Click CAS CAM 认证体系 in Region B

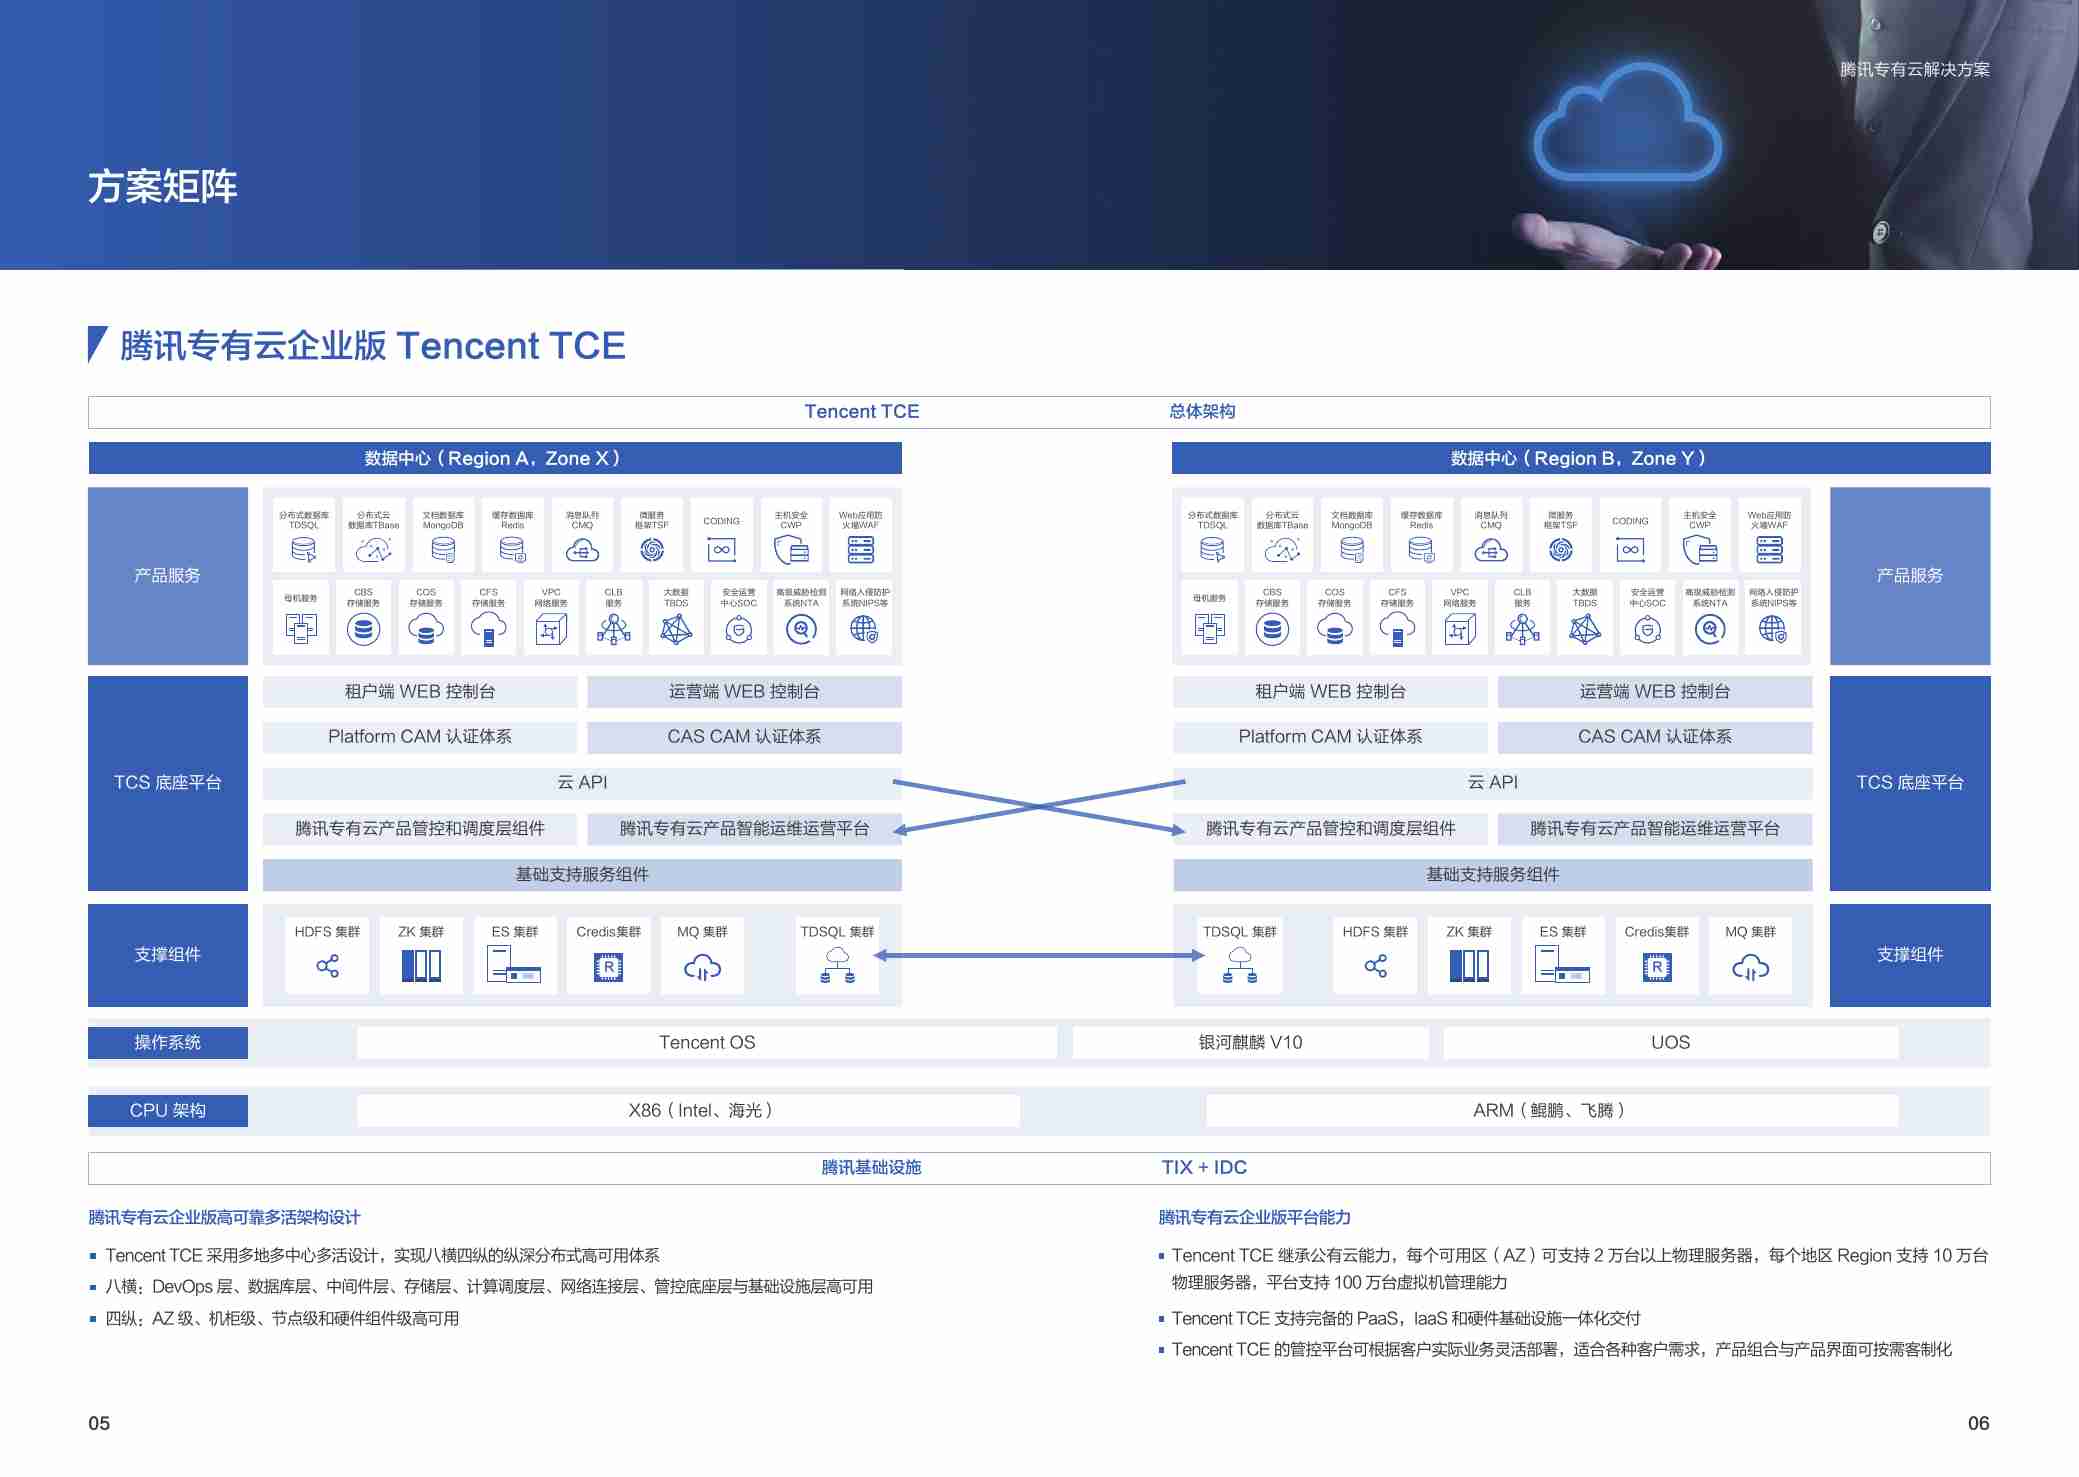(1655, 737)
